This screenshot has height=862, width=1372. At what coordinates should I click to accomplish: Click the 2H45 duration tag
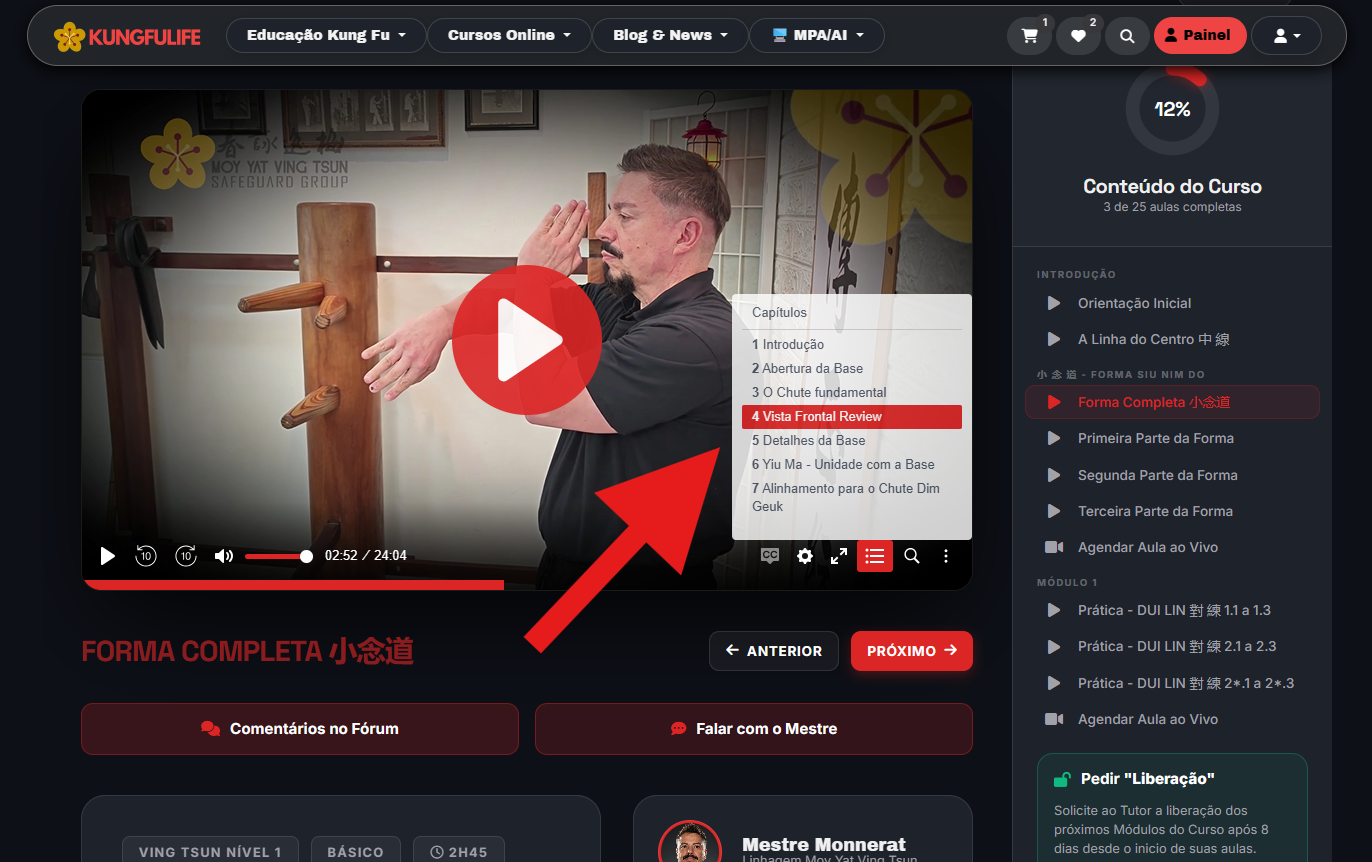[x=459, y=852]
